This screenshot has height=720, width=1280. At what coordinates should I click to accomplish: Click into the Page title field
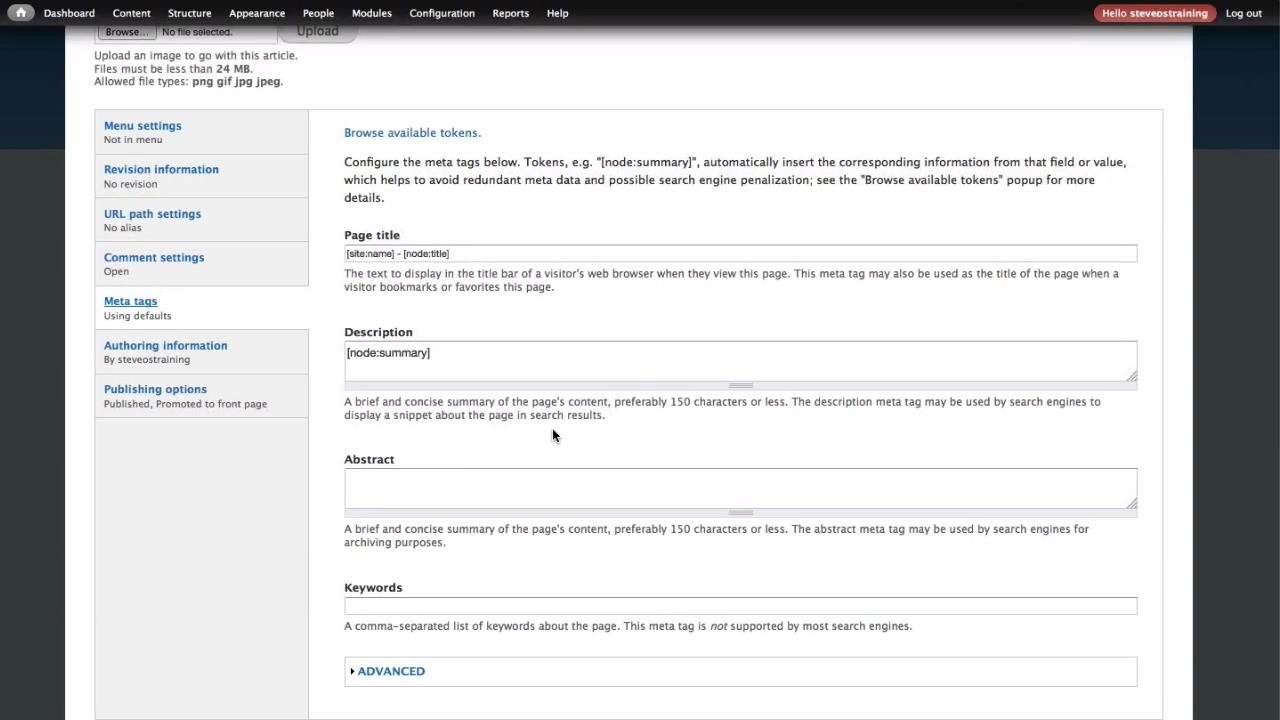pyautogui.click(x=740, y=254)
